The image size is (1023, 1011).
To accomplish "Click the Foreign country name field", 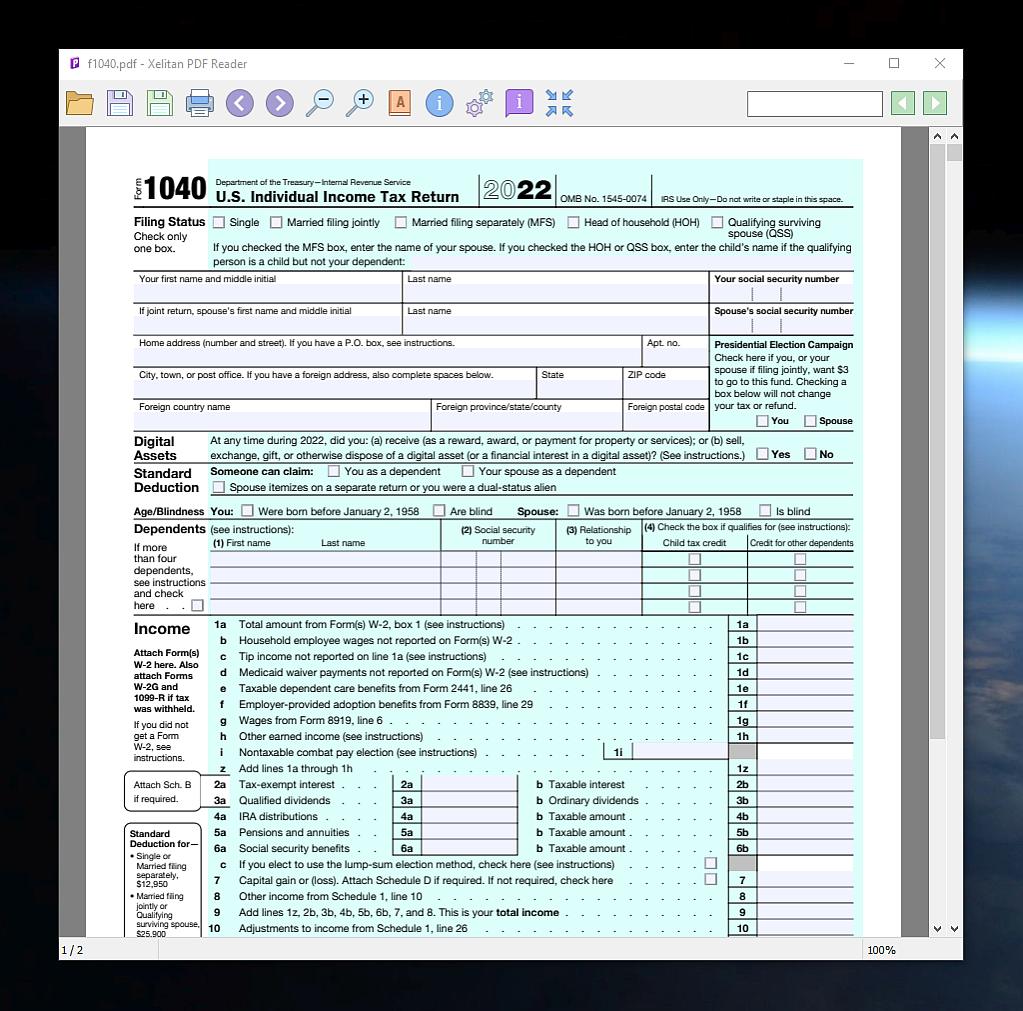I will click(282, 421).
